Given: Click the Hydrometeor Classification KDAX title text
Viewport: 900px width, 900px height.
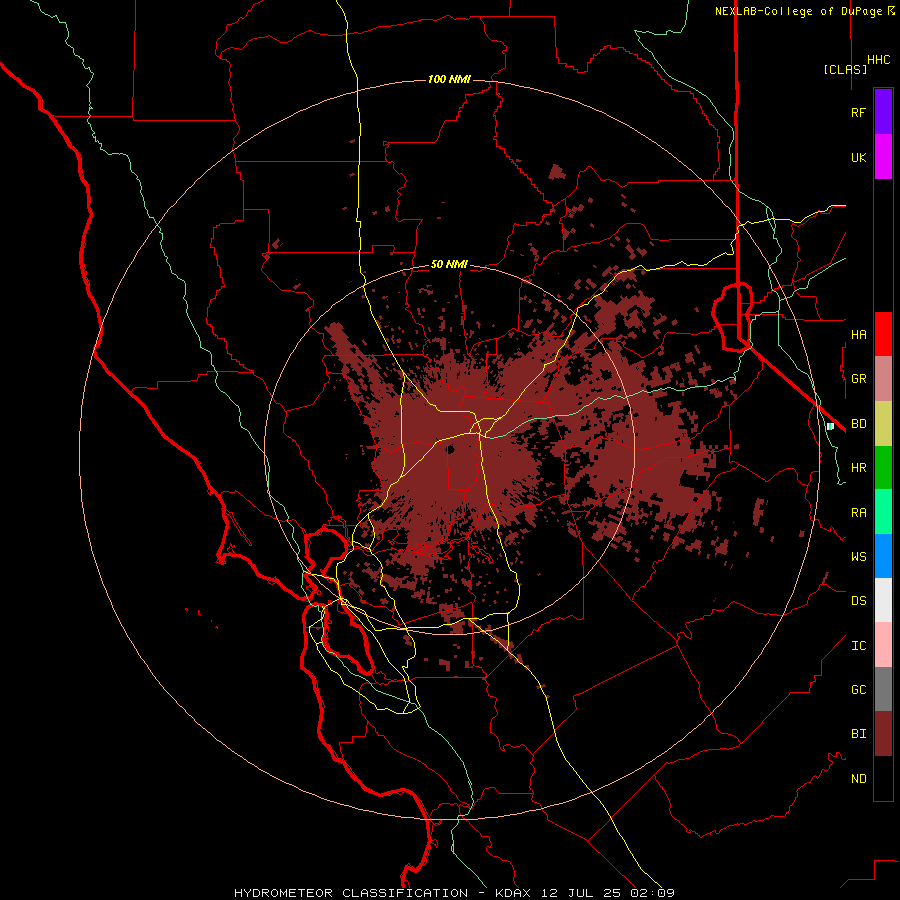Looking at the screenshot, I should tap(454, 893).
